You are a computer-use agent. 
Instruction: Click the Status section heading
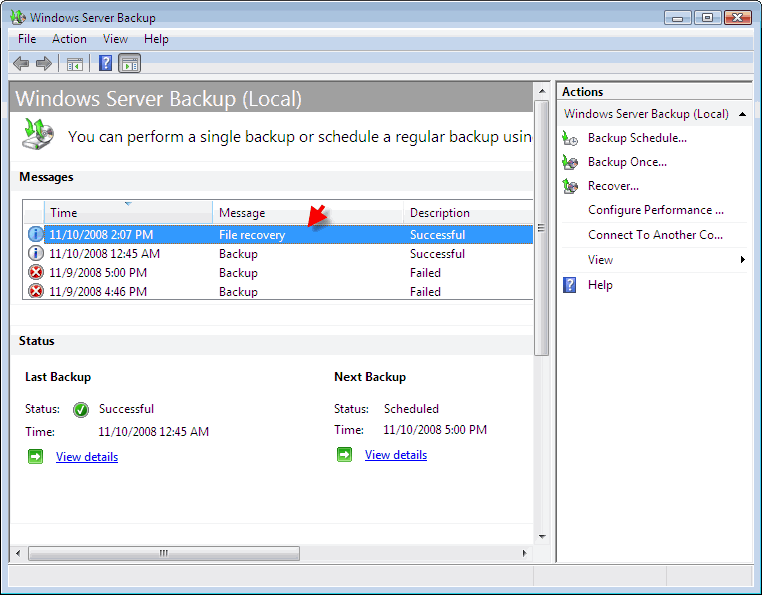(36, 341)
